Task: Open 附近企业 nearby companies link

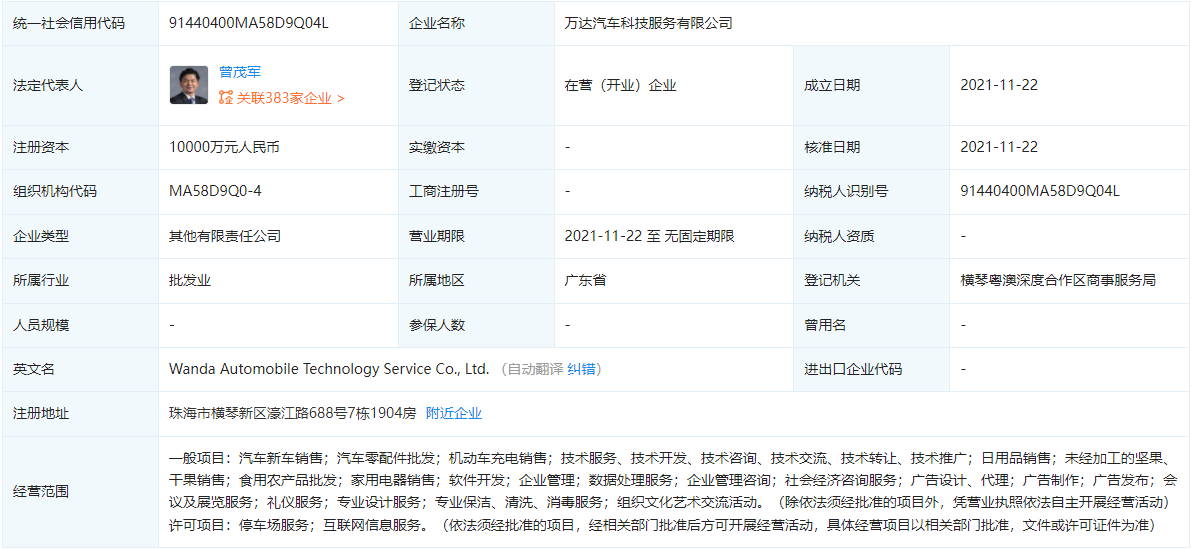Action: [453, 414]
